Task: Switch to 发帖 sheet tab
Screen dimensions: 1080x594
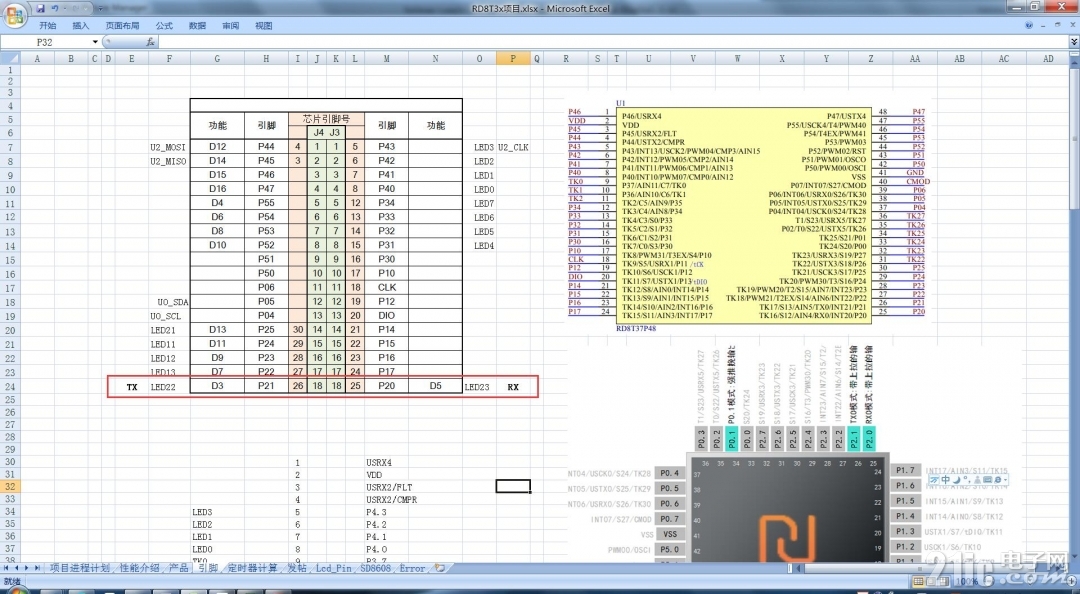Action: click(x=297, y=568)
